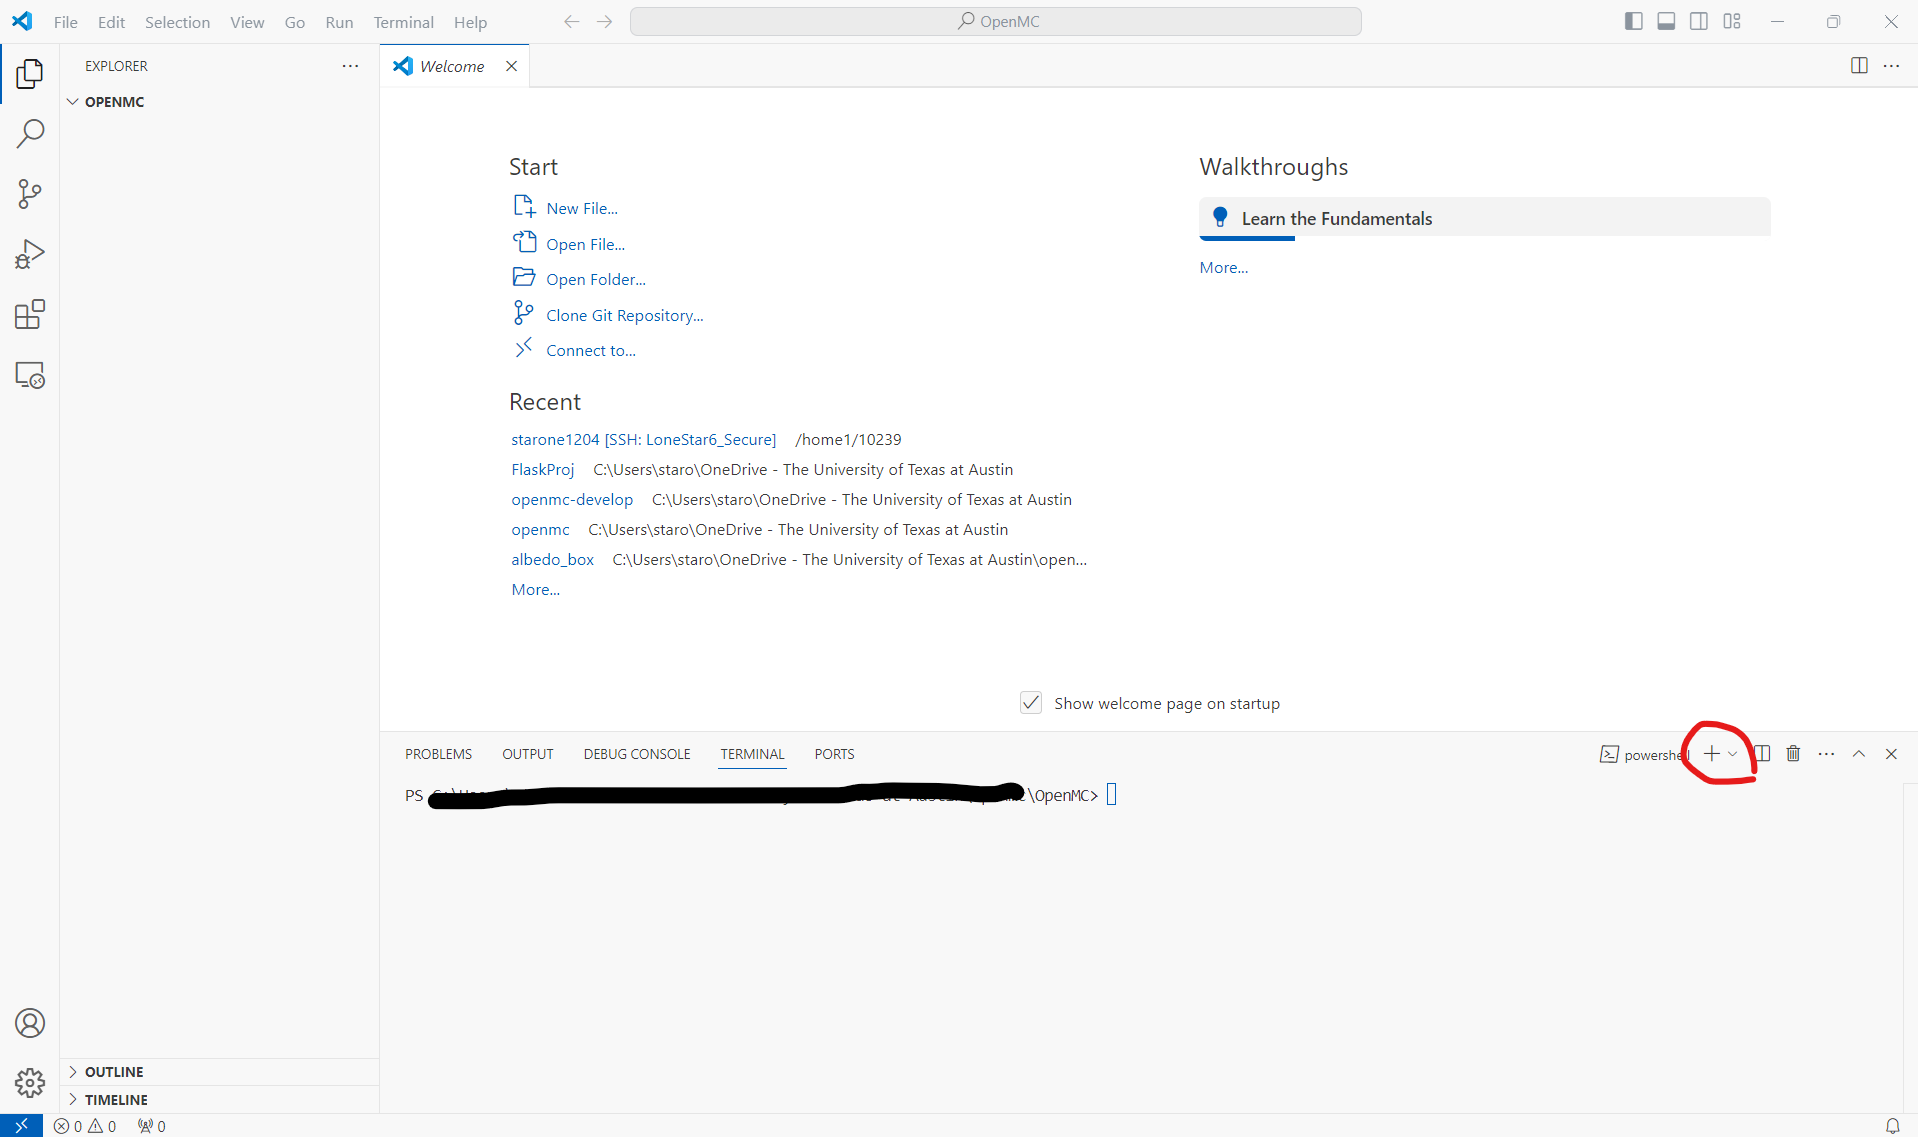Open recent openmc-develop folder

click(x=572, y=499)
